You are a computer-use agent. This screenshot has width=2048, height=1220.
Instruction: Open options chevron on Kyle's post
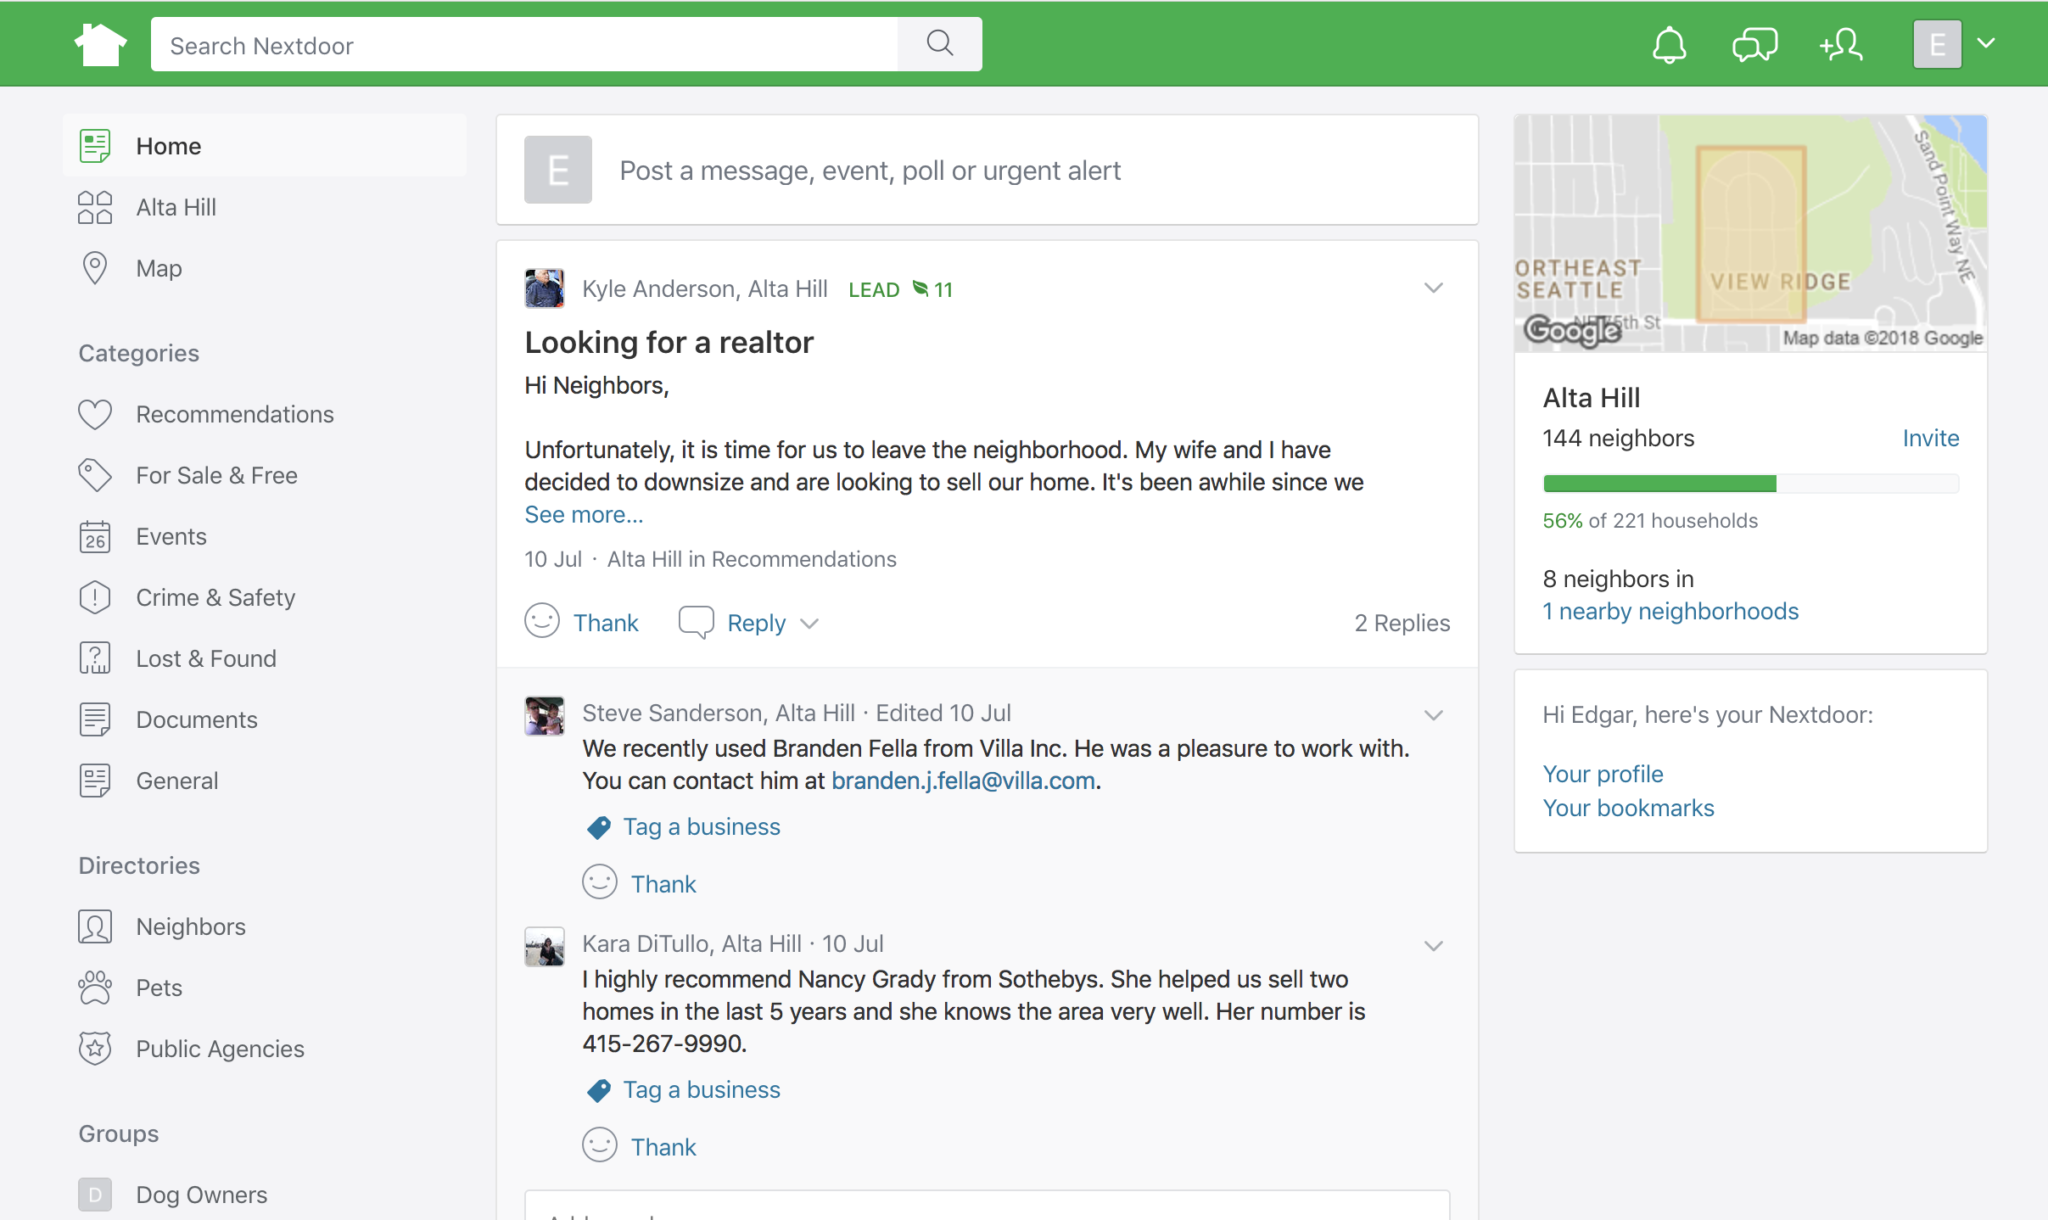1433,288
